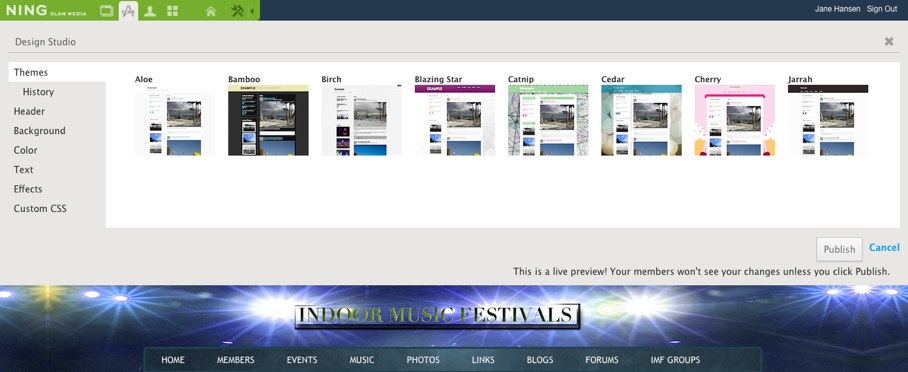Choose the Bamboo theme thumbnail
This screenshot has width=908, height=372.
tap(268, 120)
